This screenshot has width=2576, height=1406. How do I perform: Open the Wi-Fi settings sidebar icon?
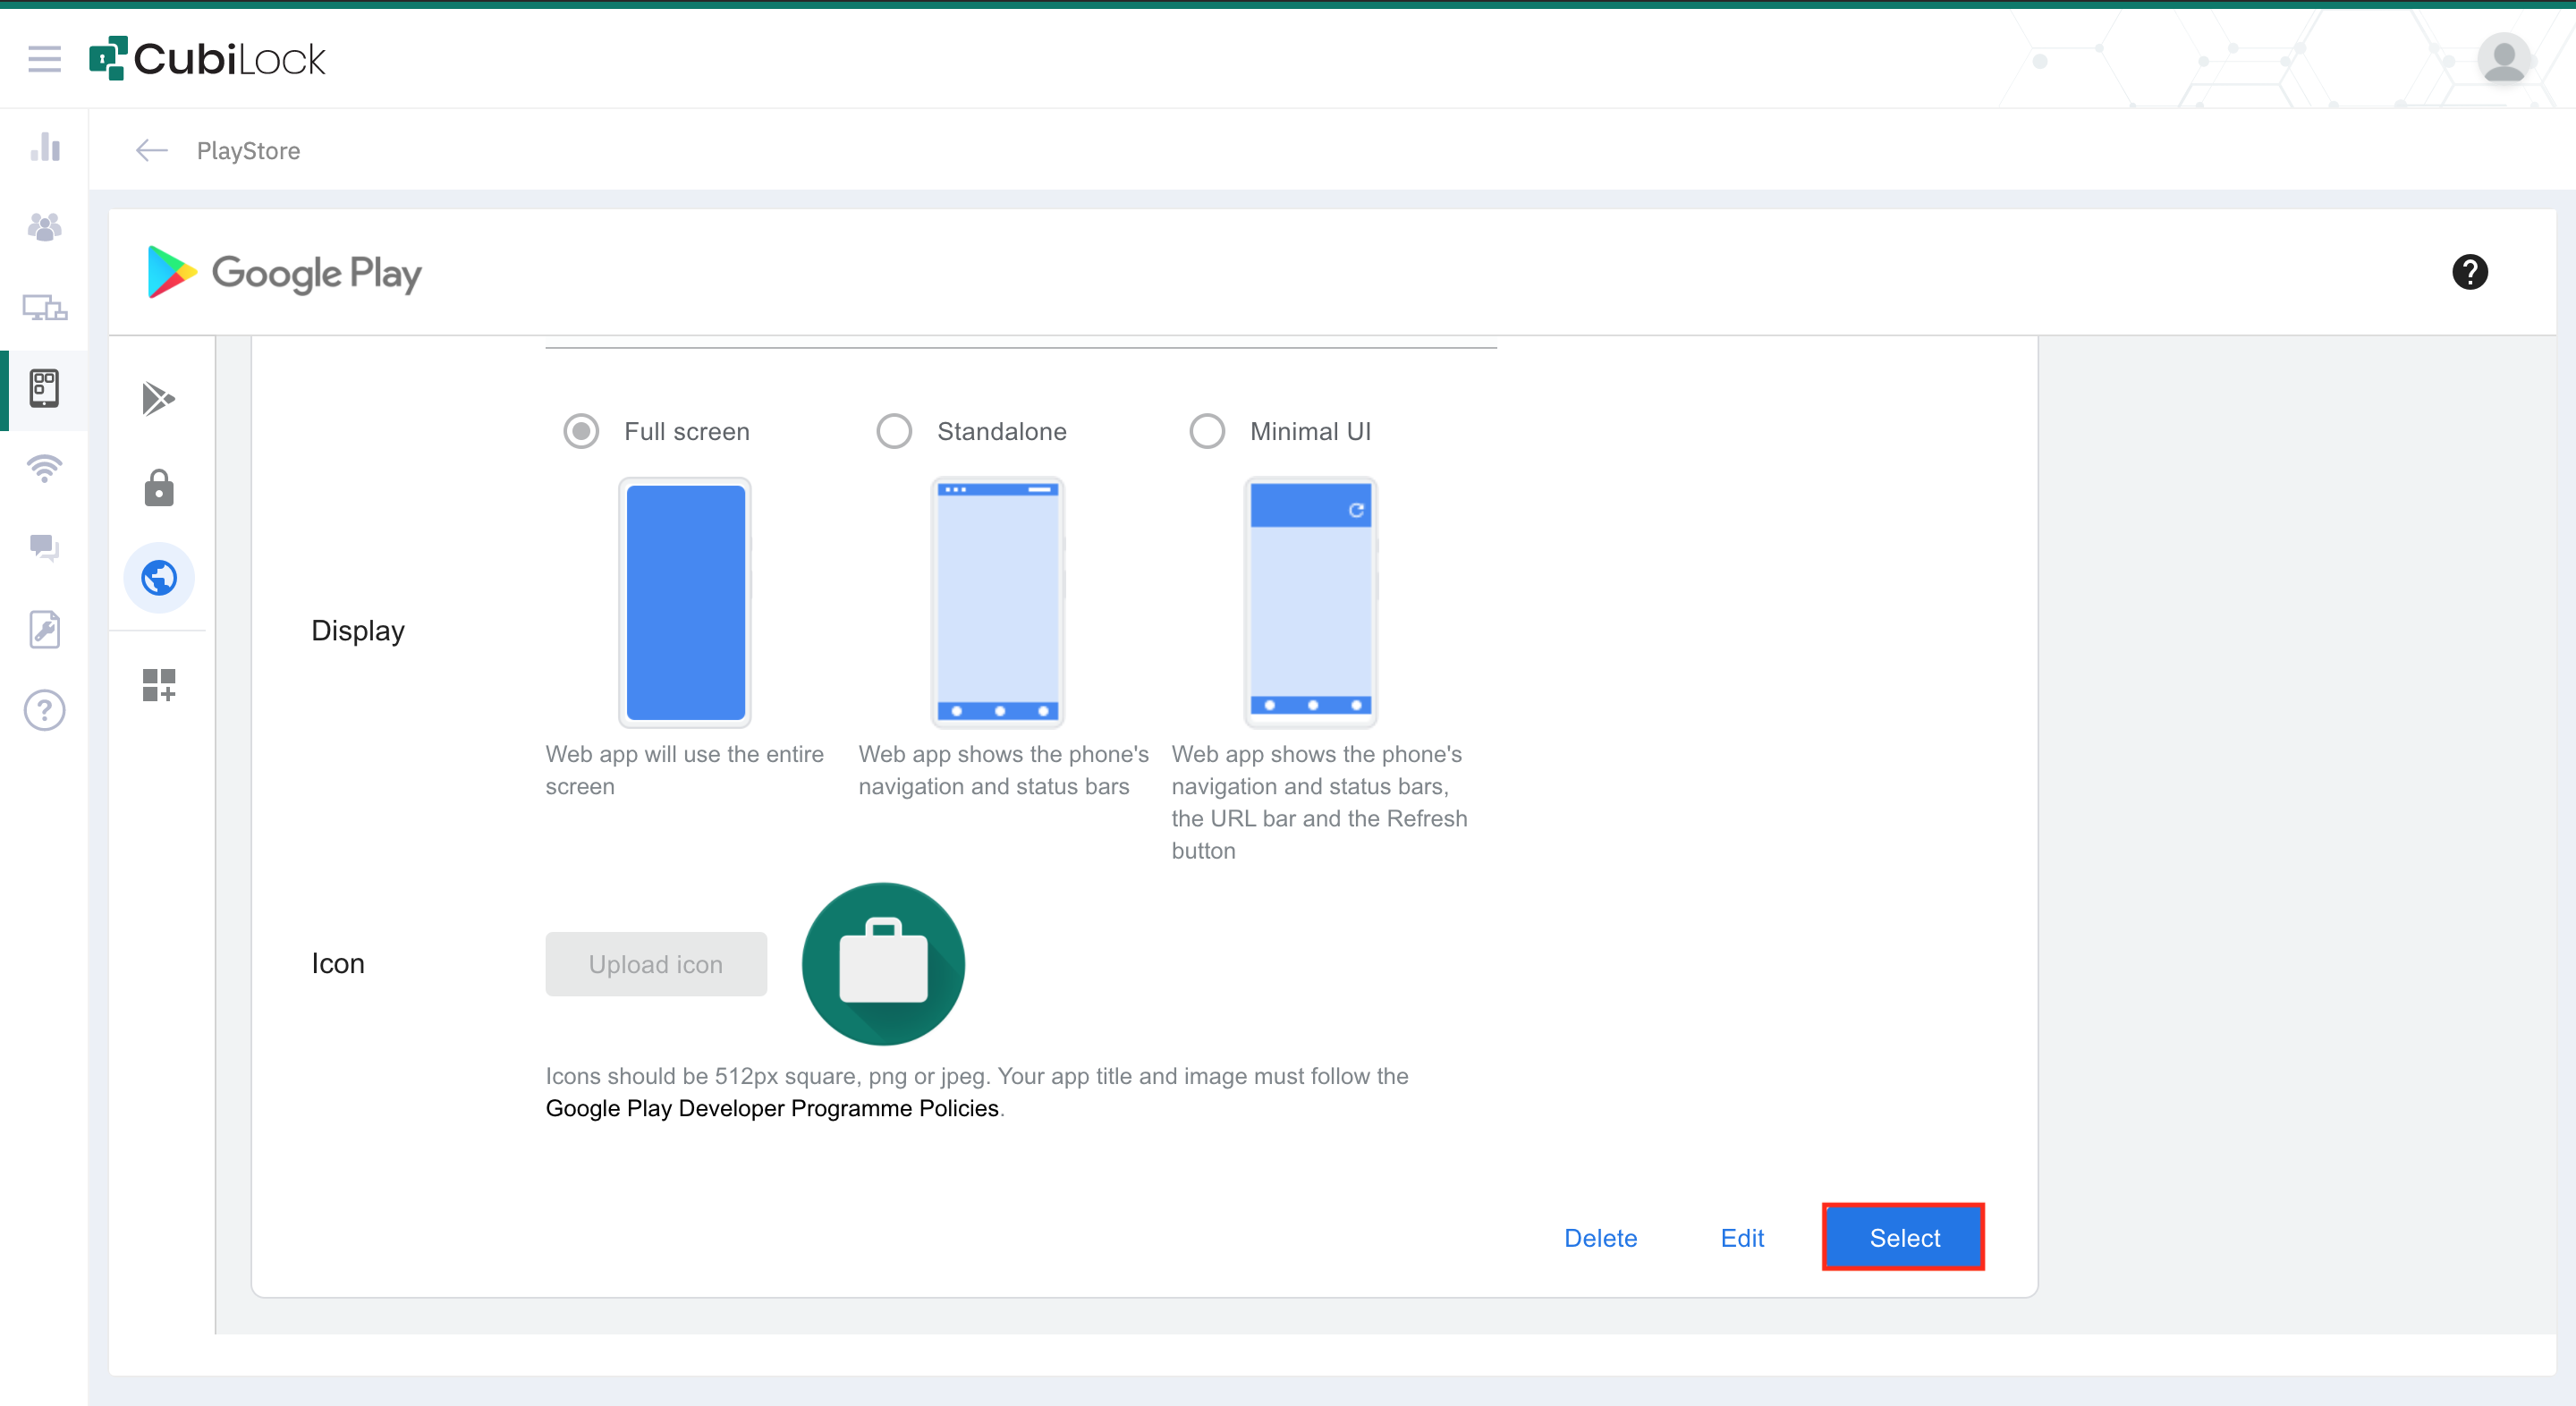pyautogui.click(x=45, y=467)
